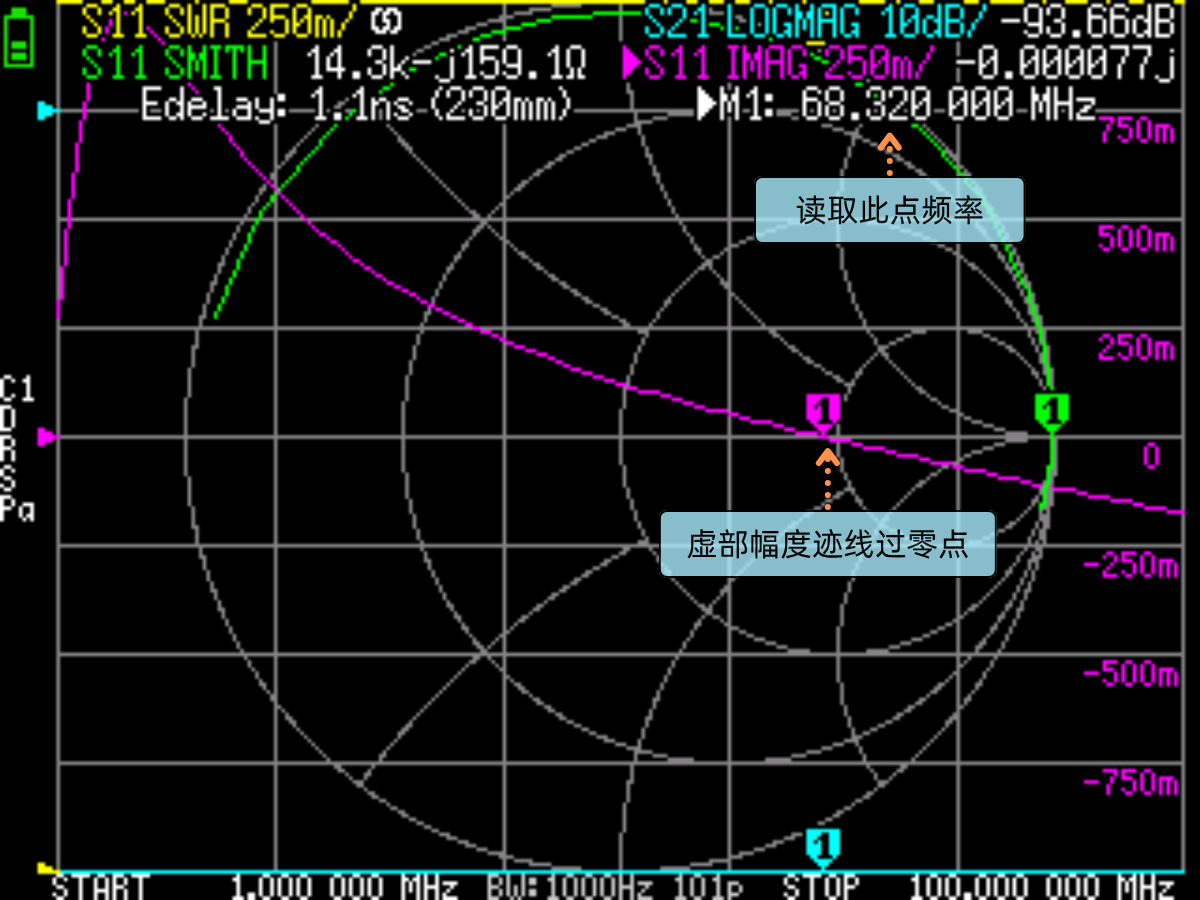Tap the 500m scale label

tap(1137, 239)
